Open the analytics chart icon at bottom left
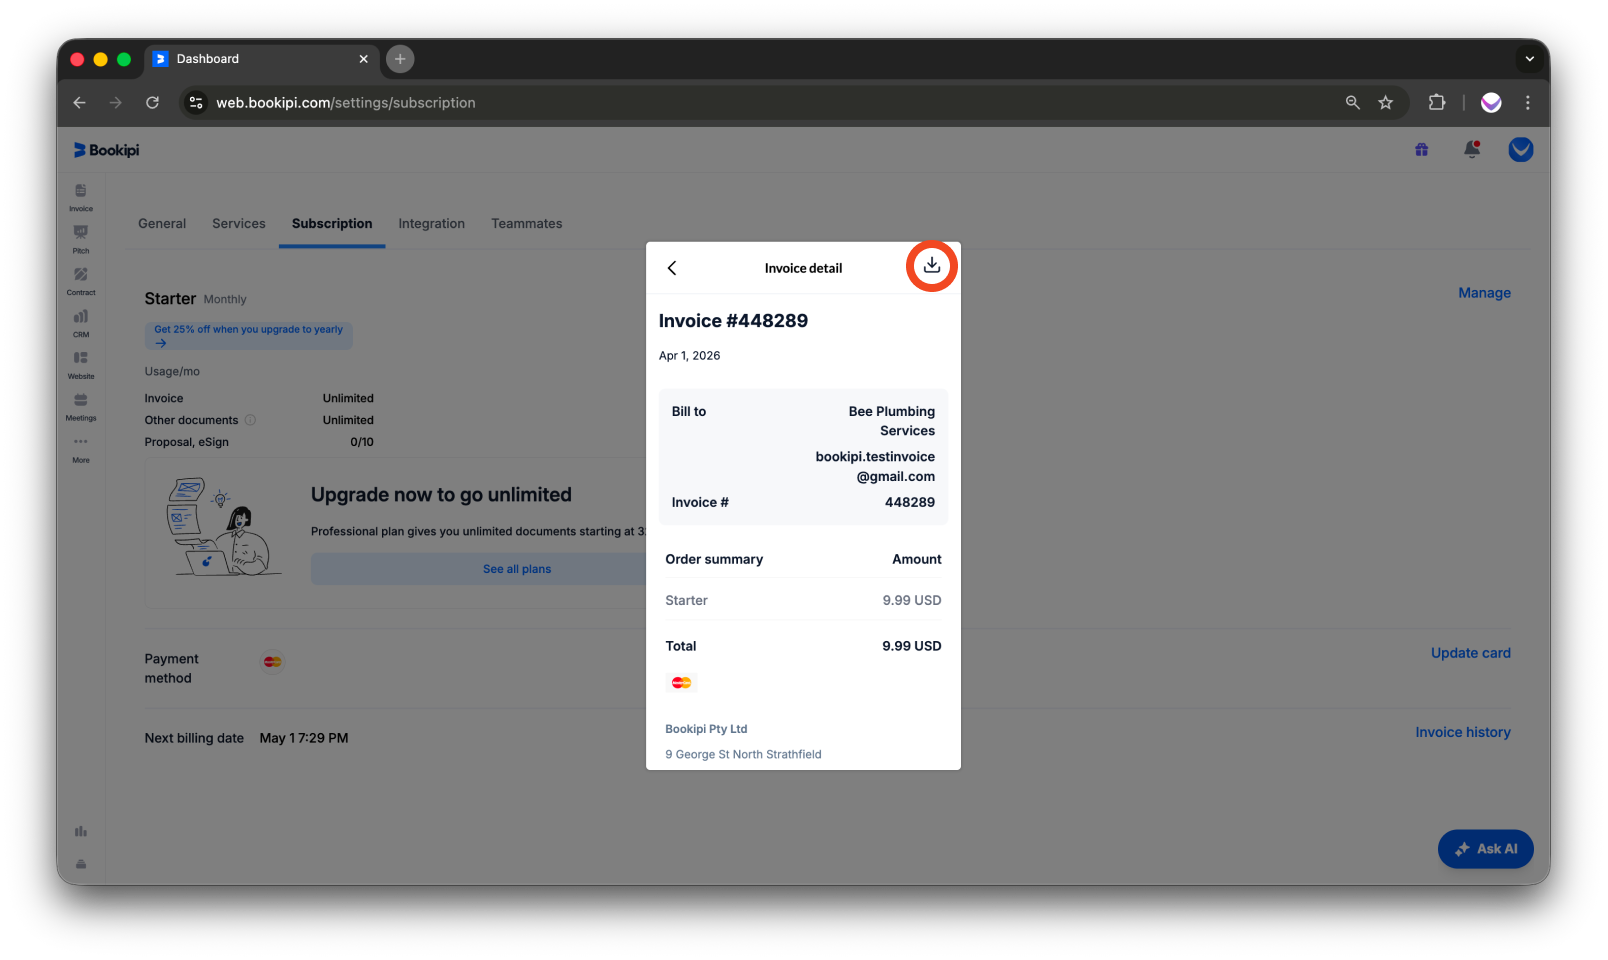Viewport: 1608px width, 960px height. [x=80, y=830]
